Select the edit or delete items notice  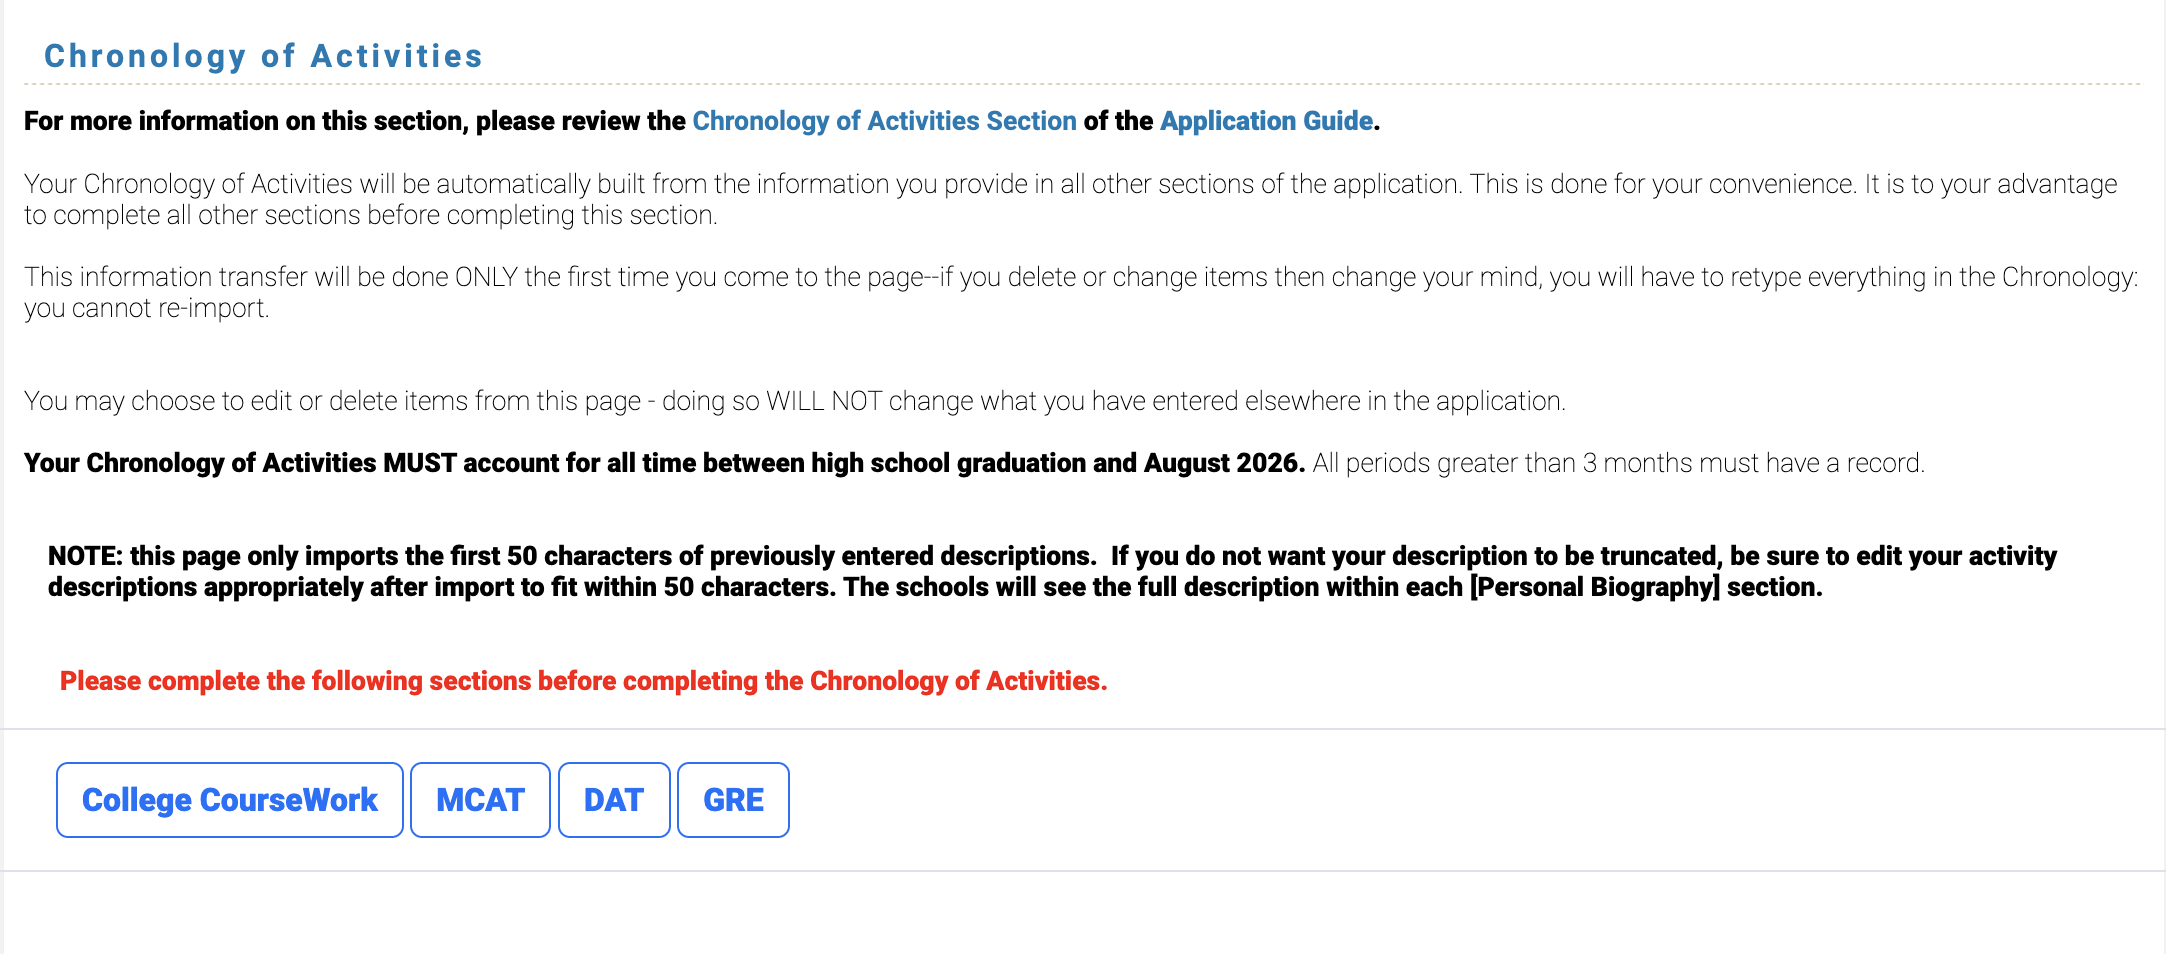coord(795,400)
